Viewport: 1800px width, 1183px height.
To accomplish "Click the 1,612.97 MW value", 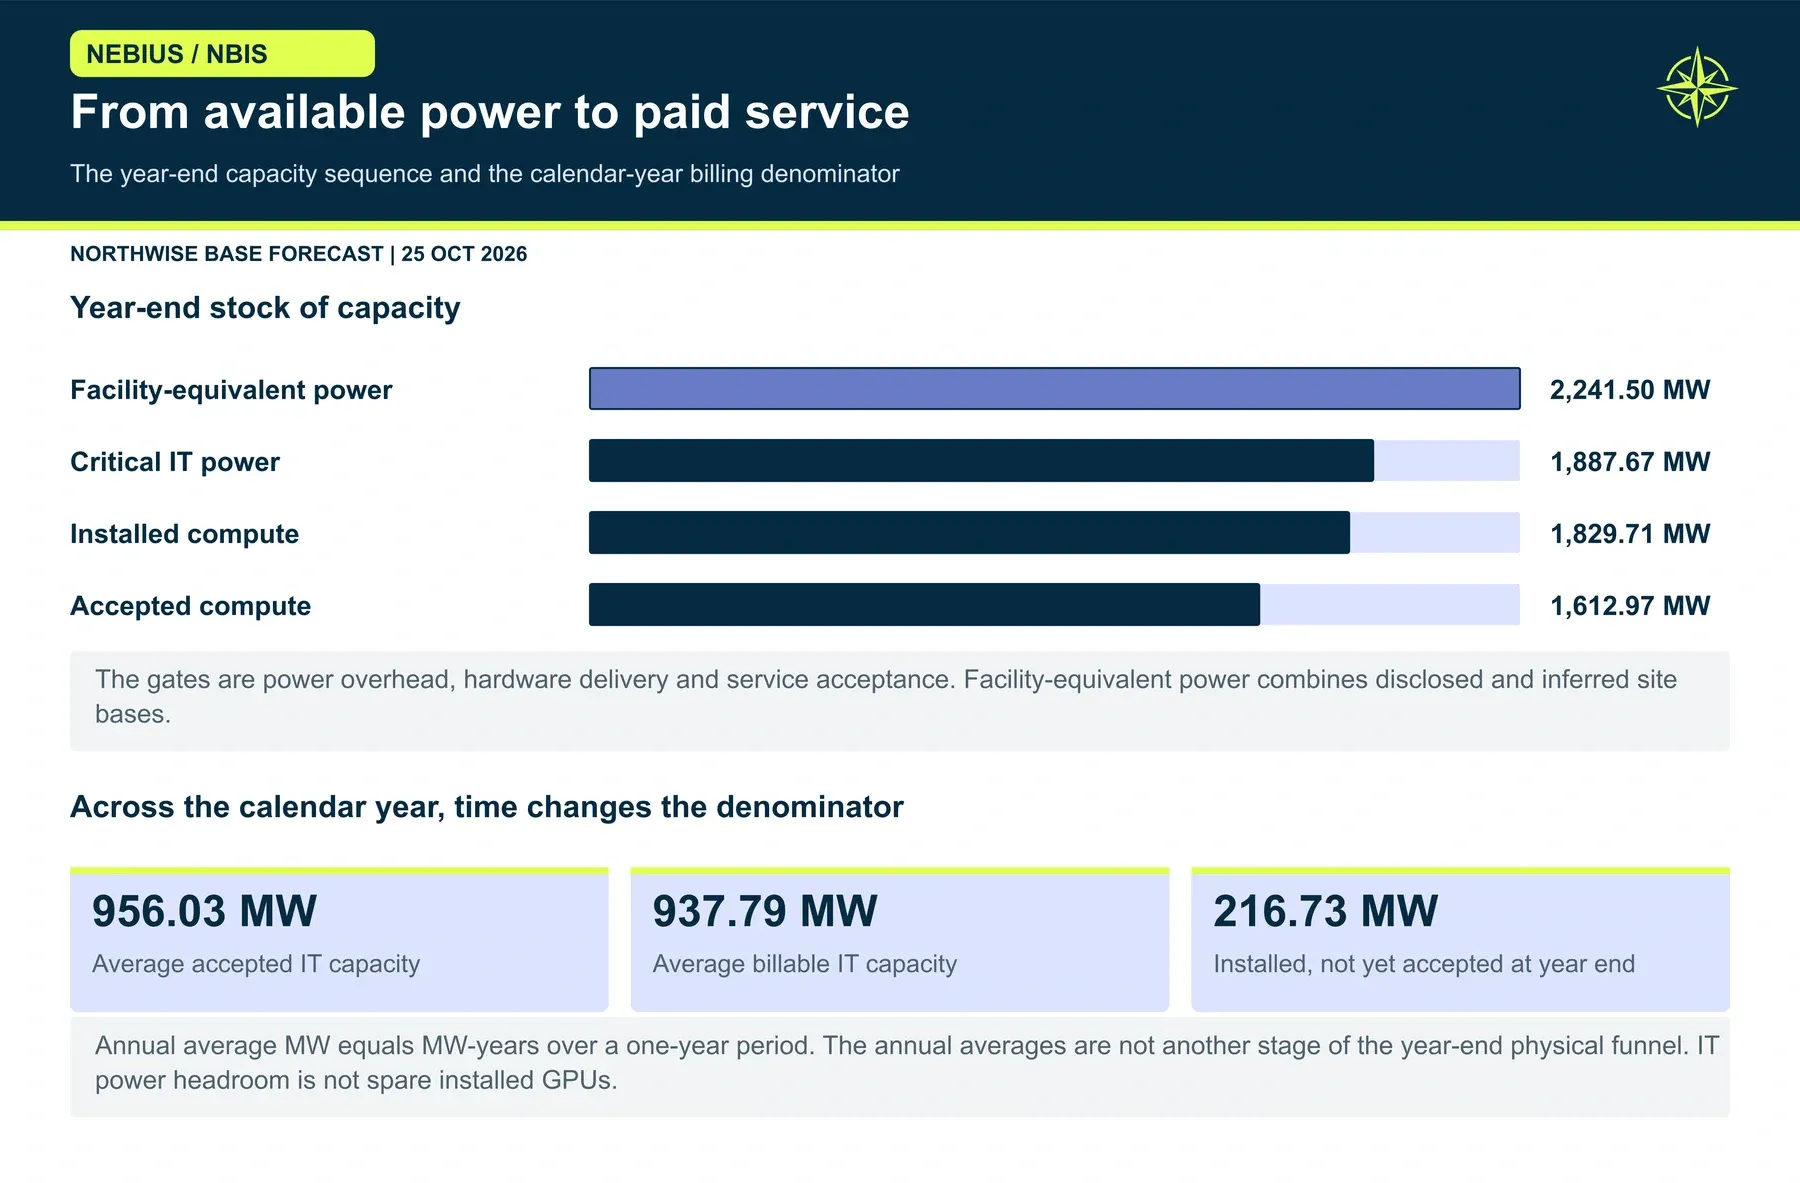I will click(x=1630, y=606).
